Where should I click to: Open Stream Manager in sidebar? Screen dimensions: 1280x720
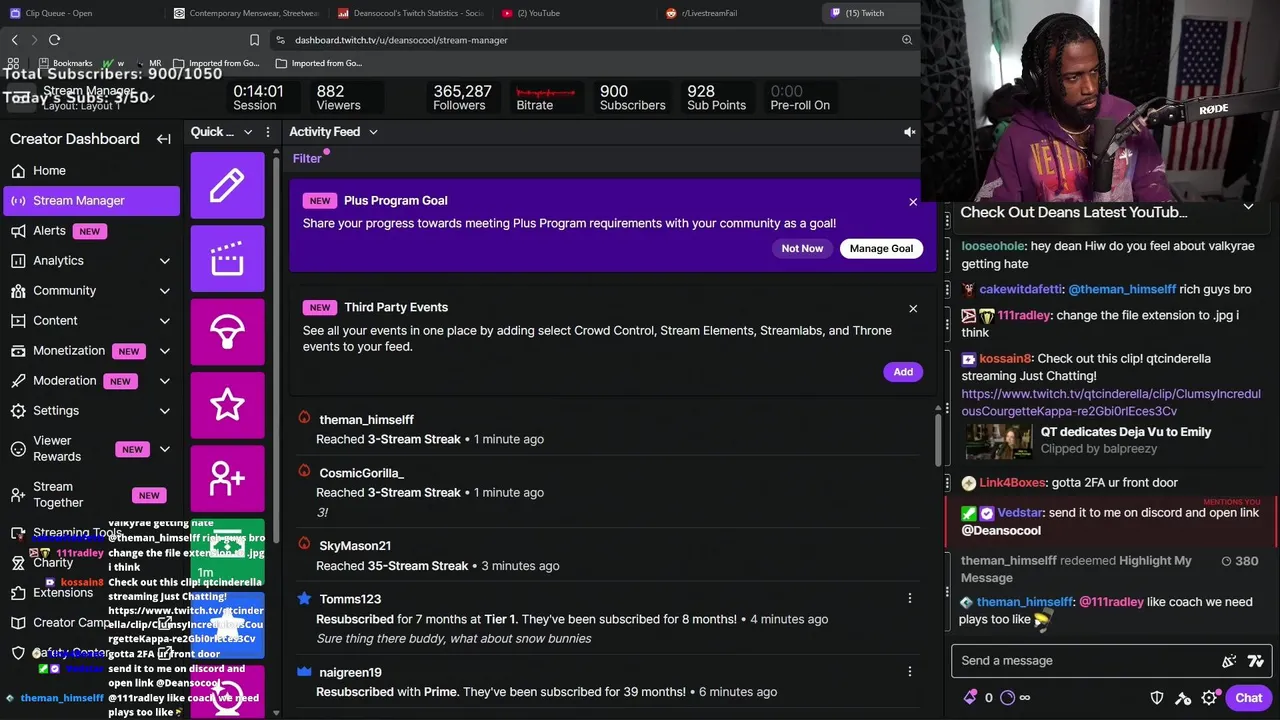[91, 201]
